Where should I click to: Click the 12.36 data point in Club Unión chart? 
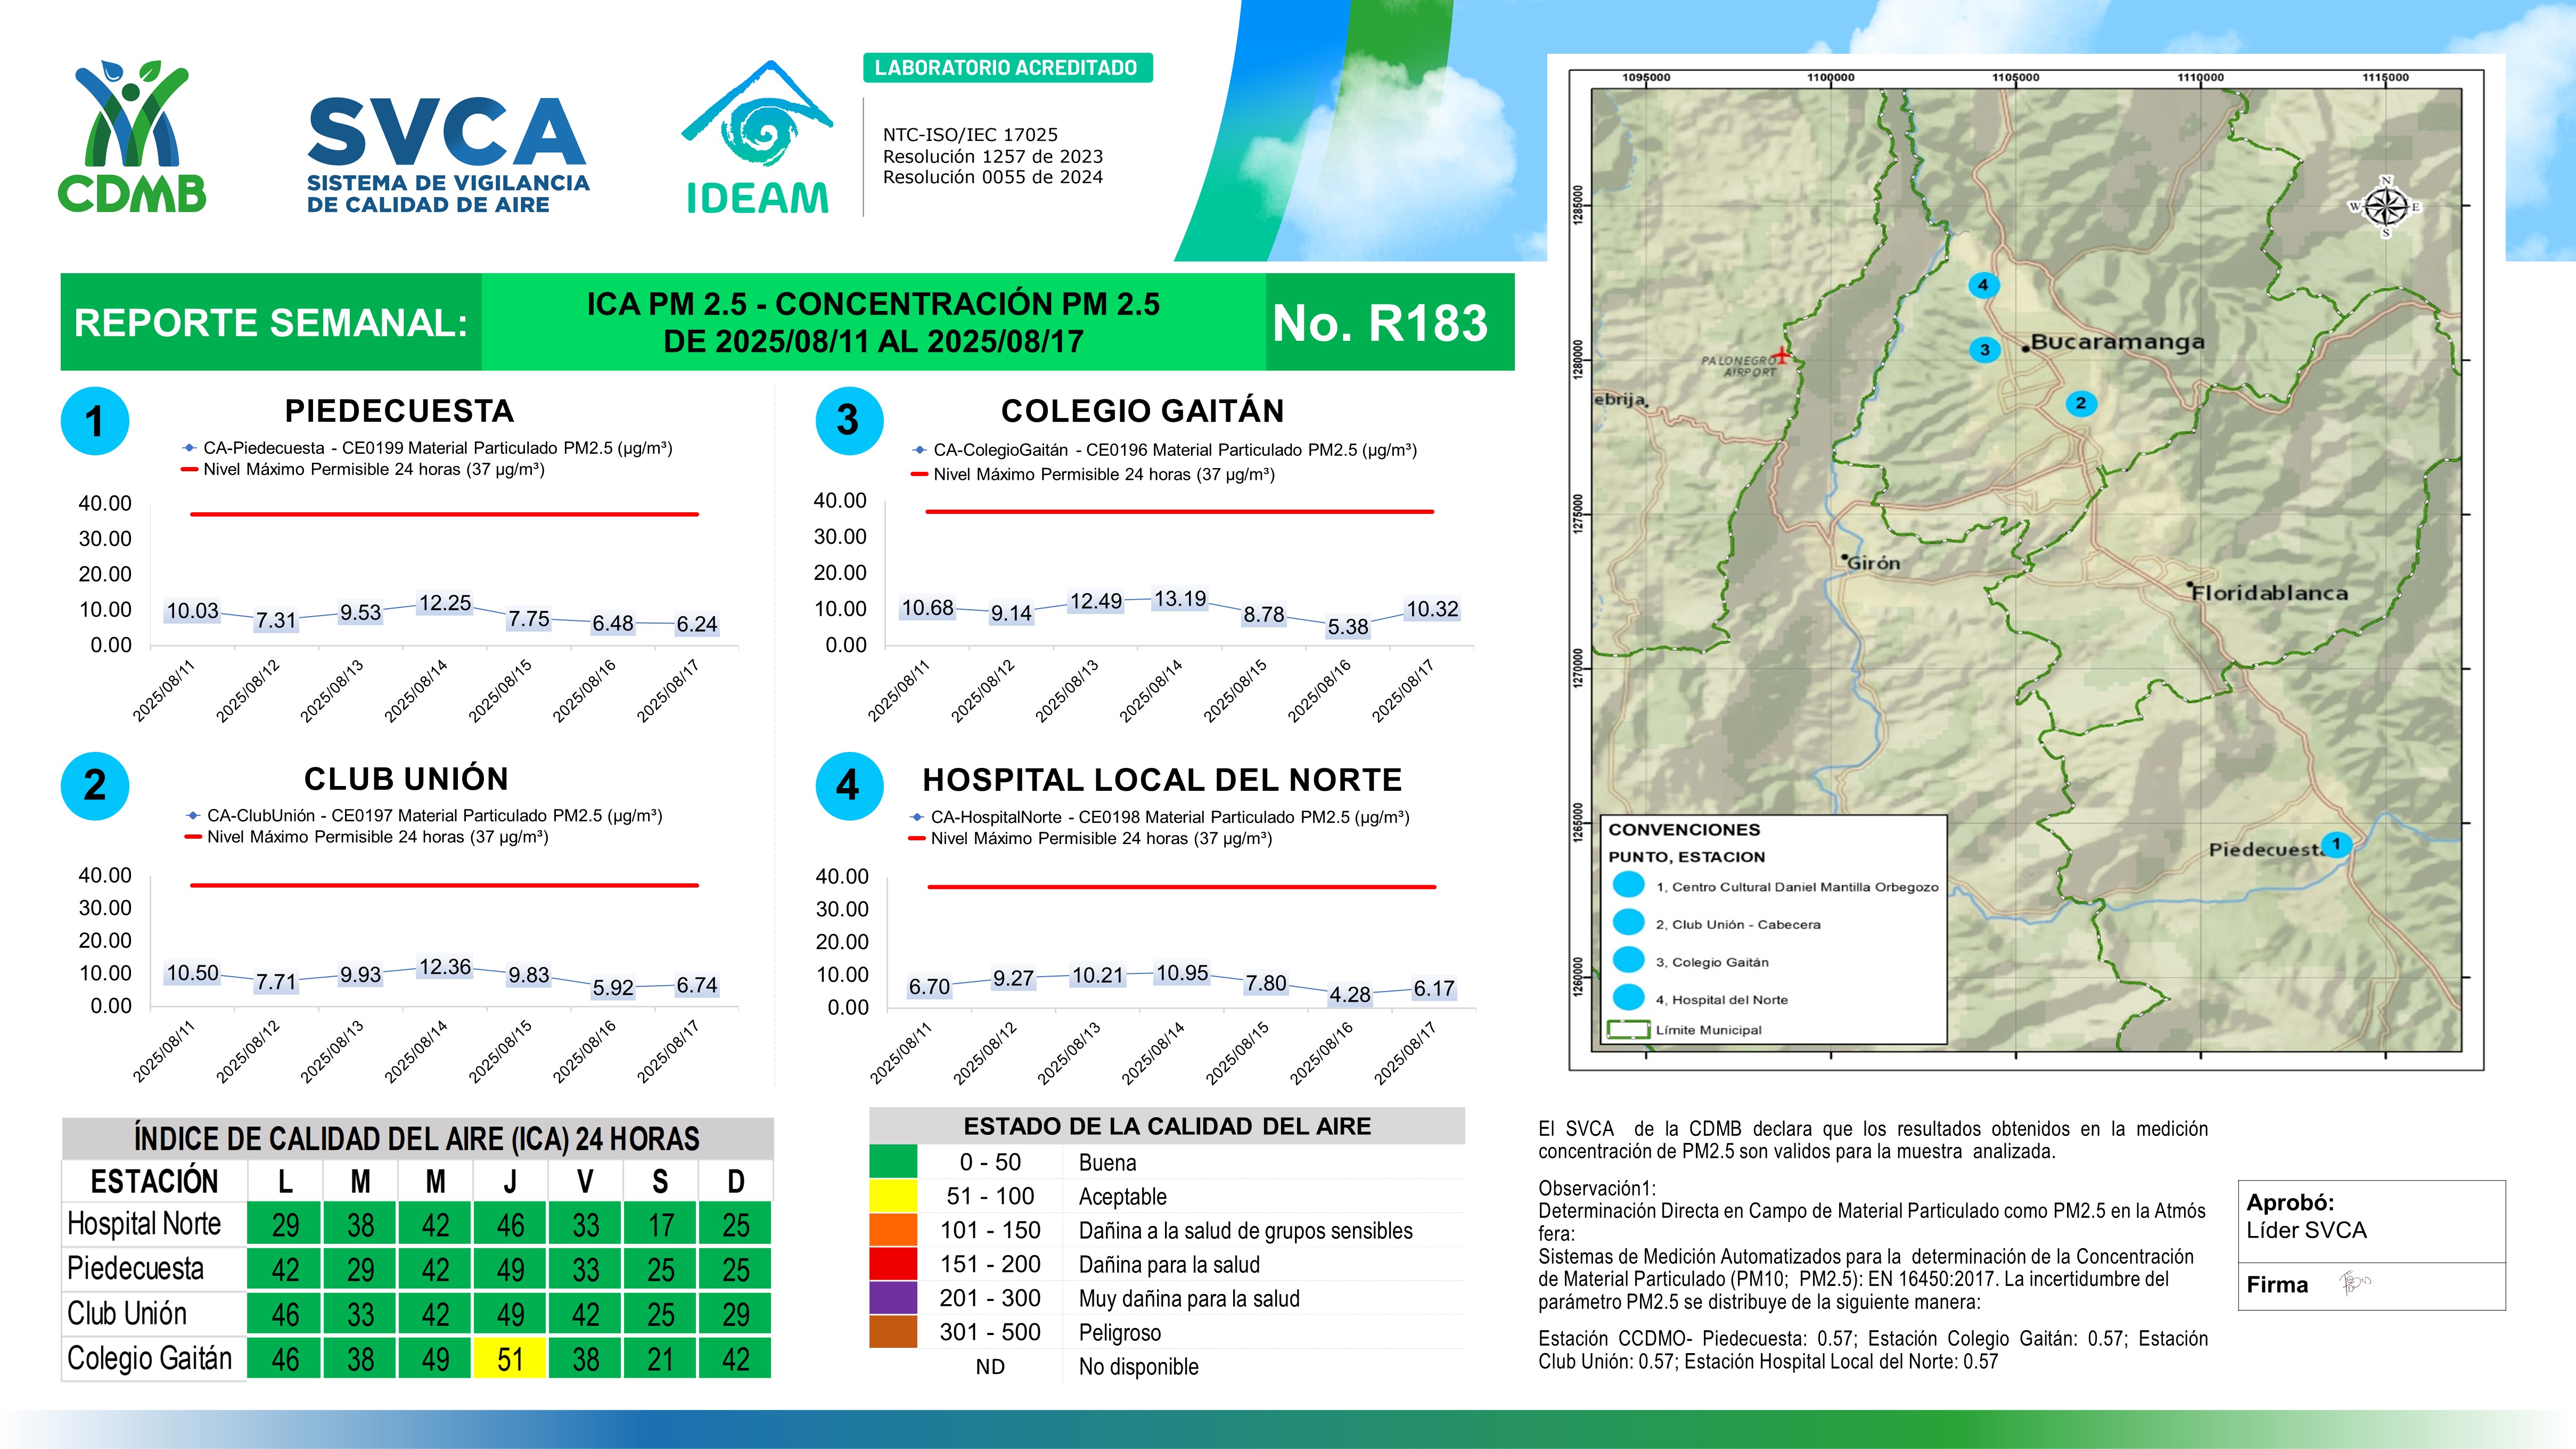click(x=445, y=967)
